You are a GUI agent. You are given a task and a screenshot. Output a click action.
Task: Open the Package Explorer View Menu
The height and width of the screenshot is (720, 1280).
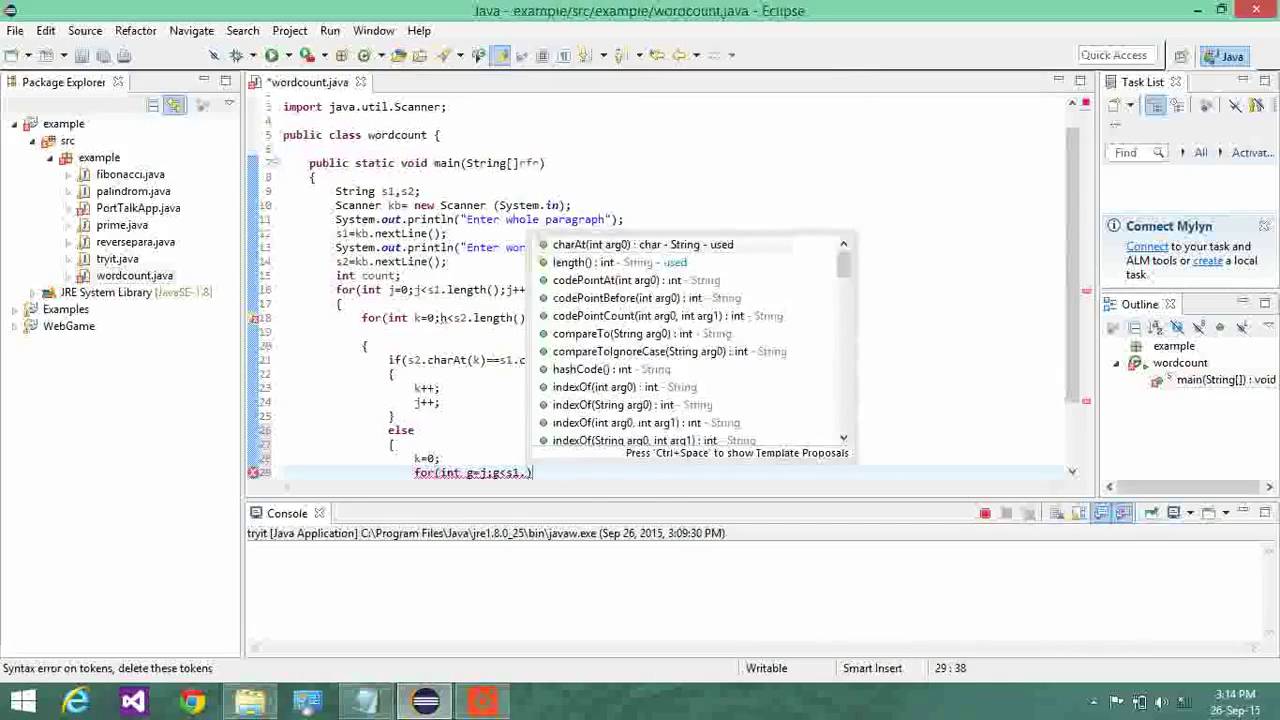tap(229, 105)
